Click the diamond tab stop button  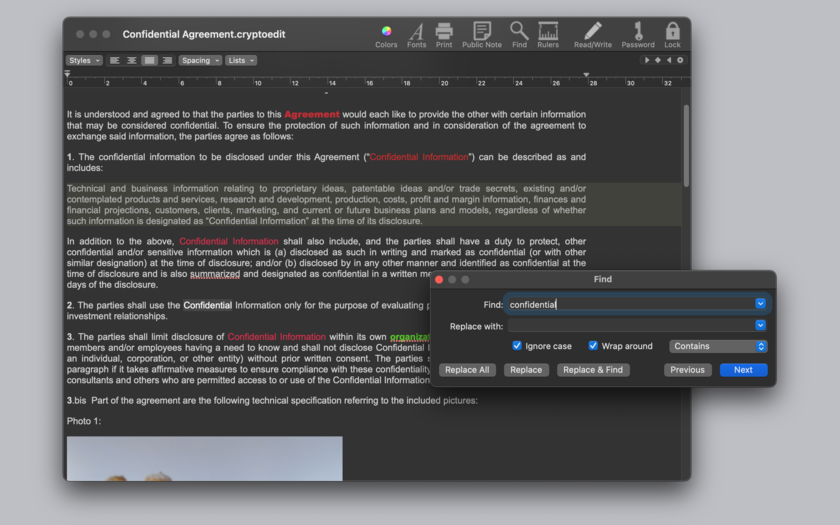coord(658,60)
